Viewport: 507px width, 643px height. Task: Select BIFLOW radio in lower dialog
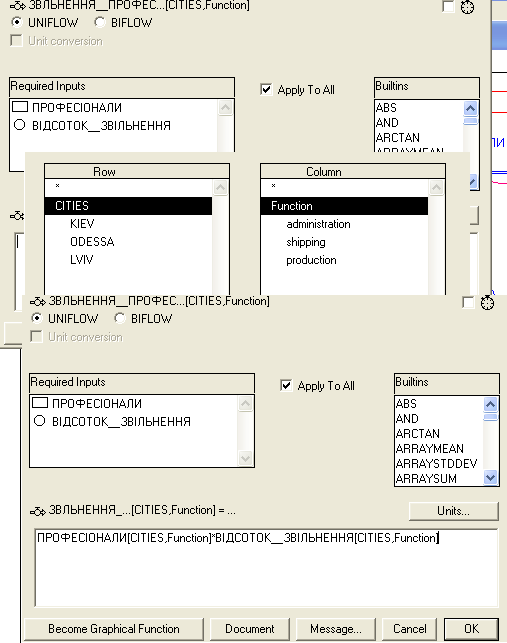[x=119, y=318]
